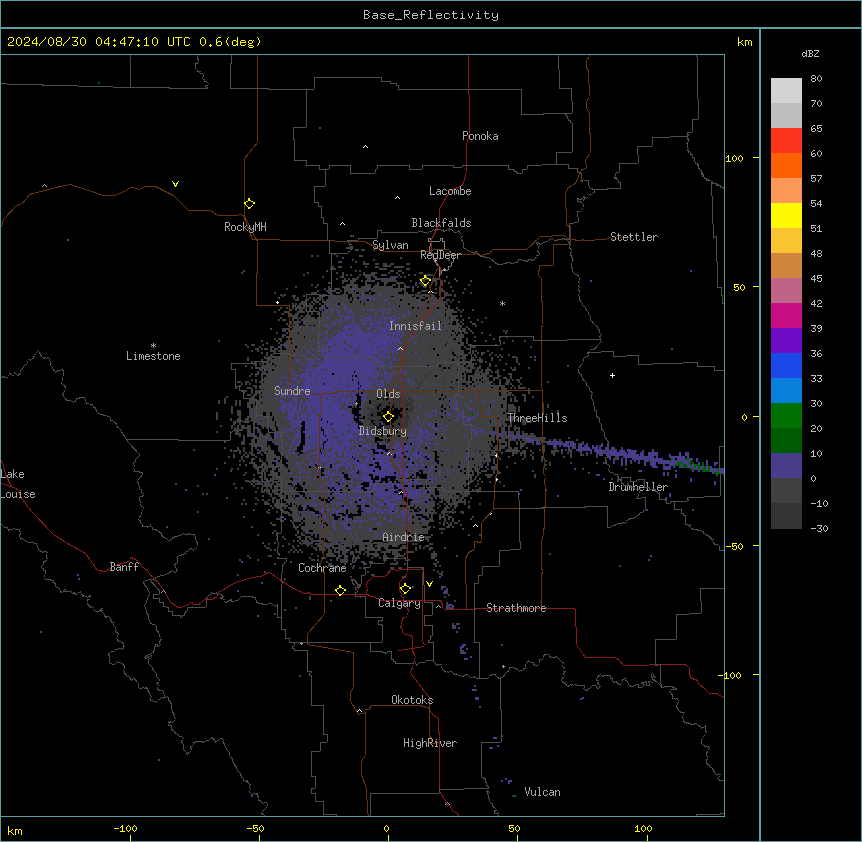Select the yellow diamond marker south of RedDeer
Screen dimensions: 862x842
click(426, 281)
